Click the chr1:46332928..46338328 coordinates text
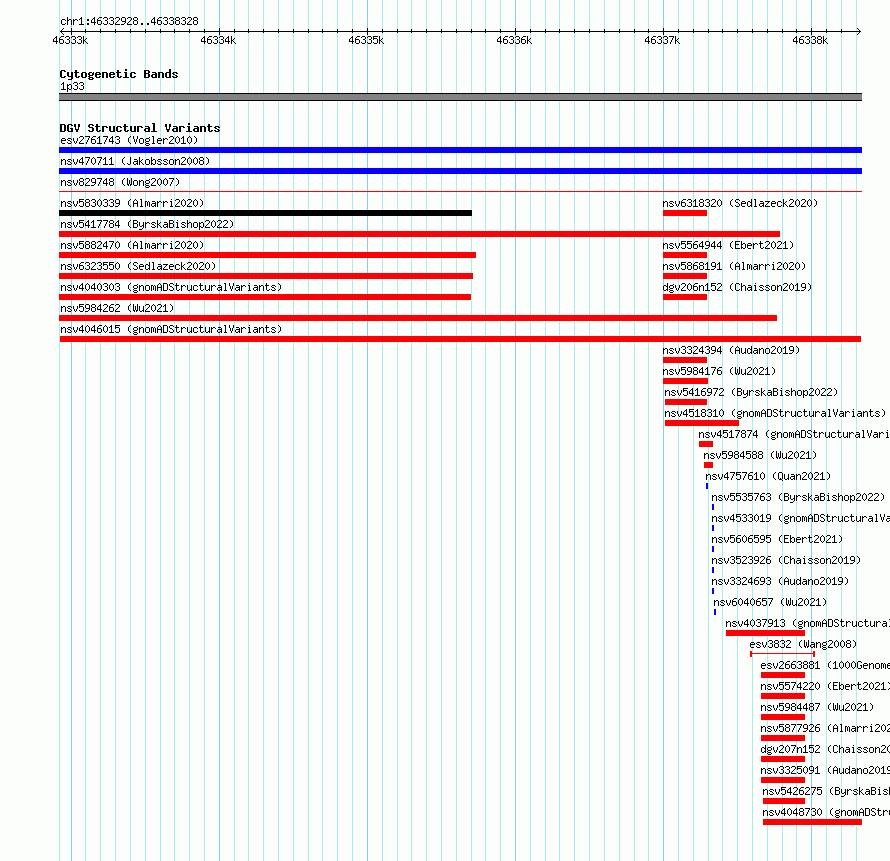Screen dimensions: 890x861 tap(129, 21)
